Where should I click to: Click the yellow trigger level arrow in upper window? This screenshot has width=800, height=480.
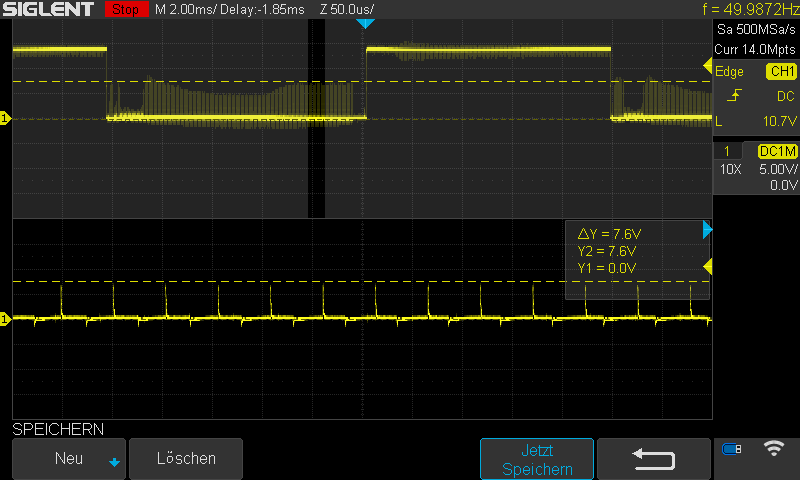707,66
